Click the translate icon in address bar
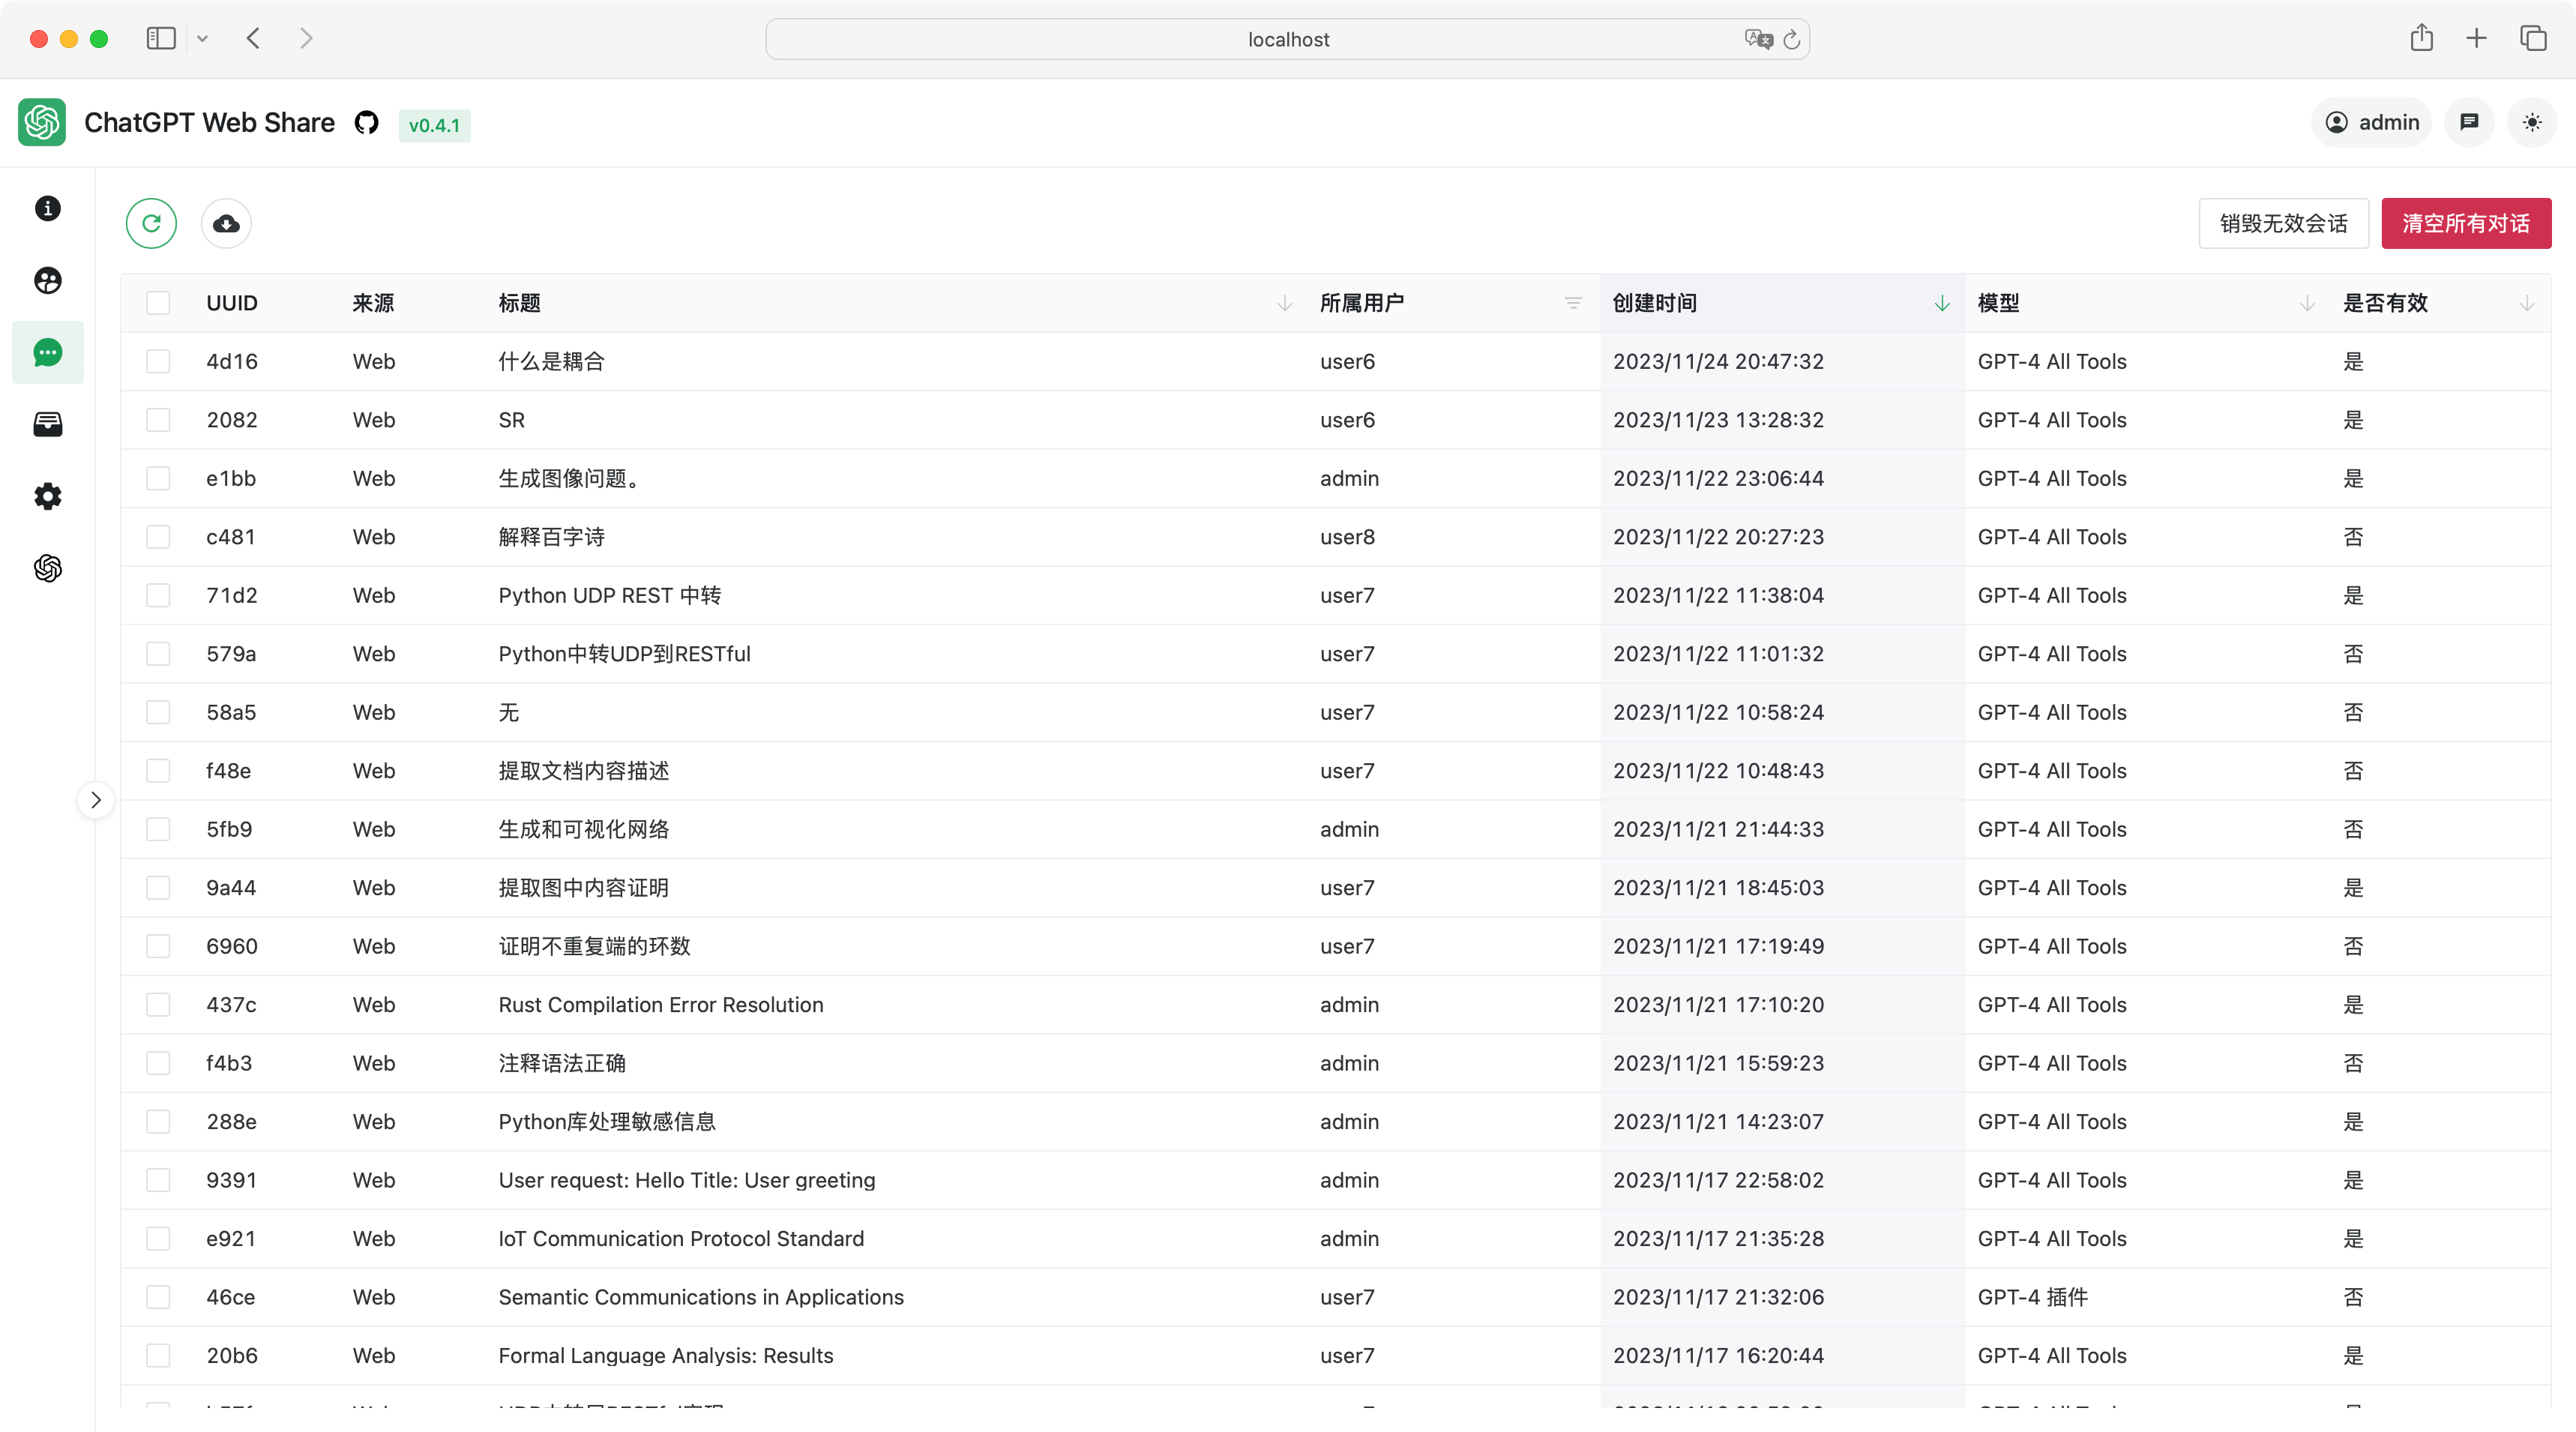 (1758, 39)
